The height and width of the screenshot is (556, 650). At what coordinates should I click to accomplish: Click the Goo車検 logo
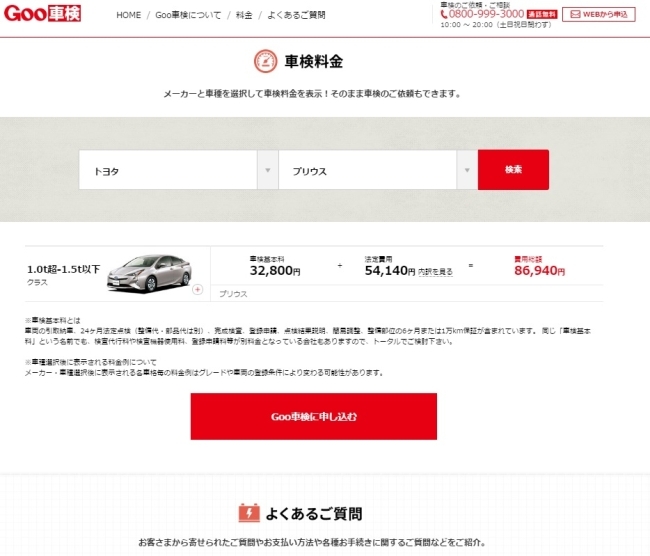[42, 14]
